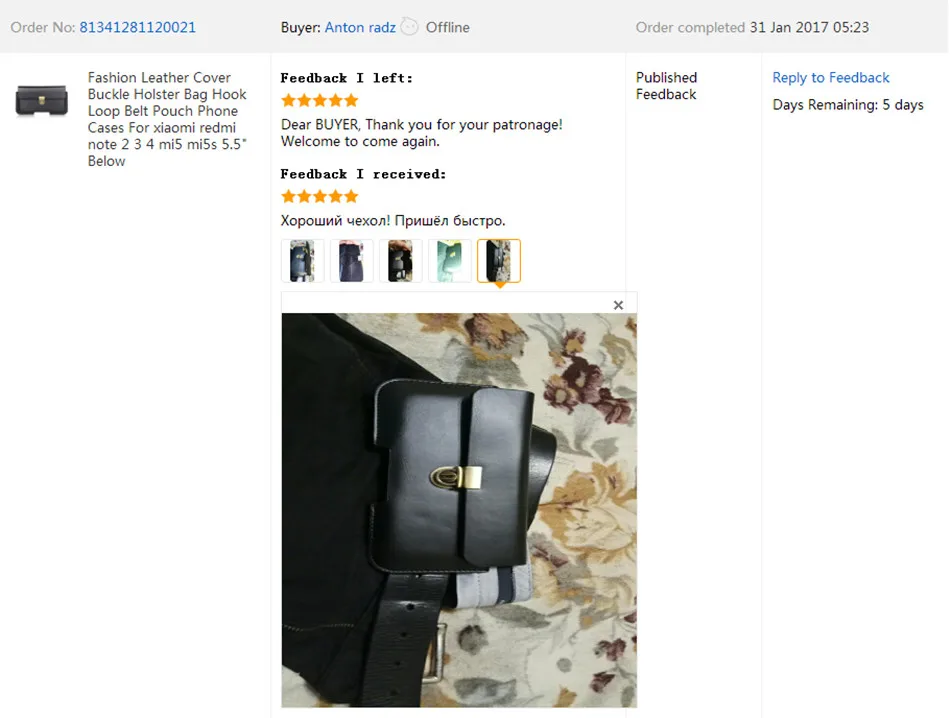The width and height of the screenshot is (950, 718).
Task: Close the enlarged photo preview
Action: click(x=618, y=305)
